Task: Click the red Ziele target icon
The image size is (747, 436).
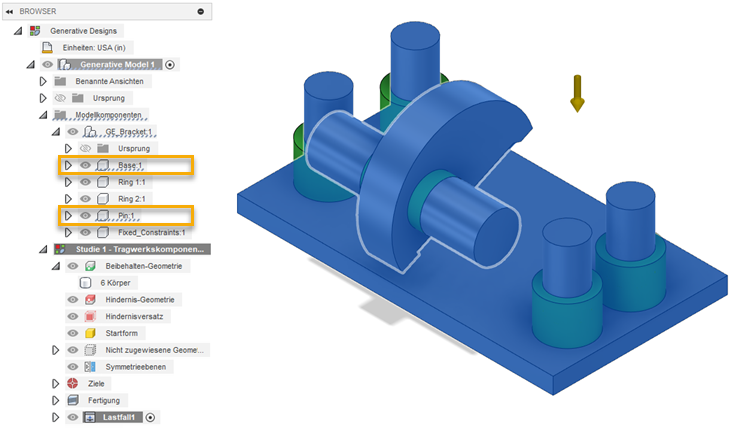Action: point(72,384)
